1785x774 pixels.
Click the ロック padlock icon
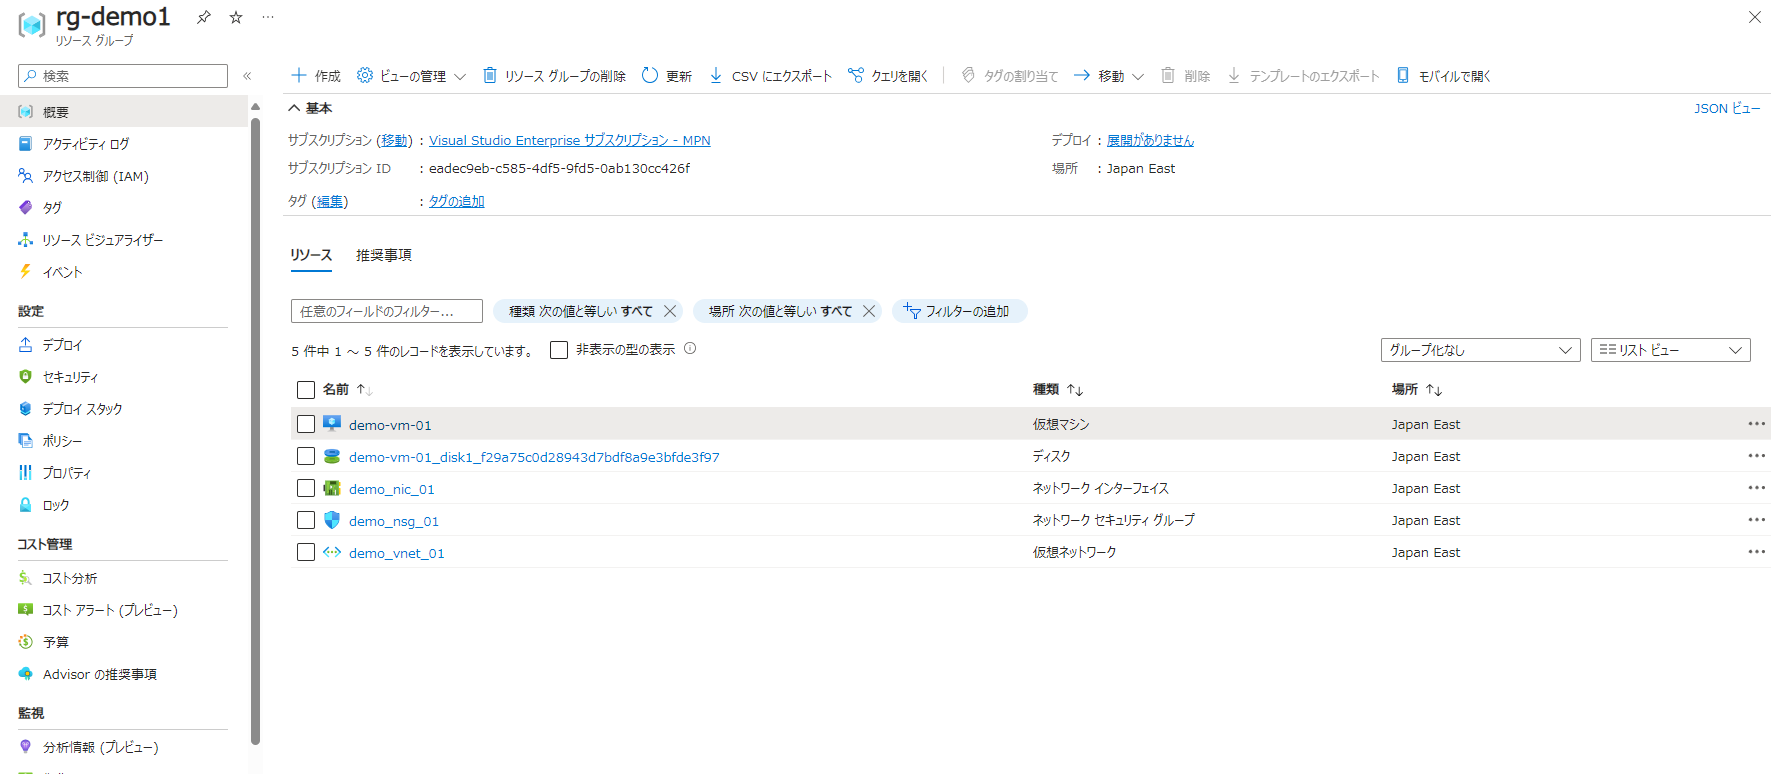tap(26, 505)
